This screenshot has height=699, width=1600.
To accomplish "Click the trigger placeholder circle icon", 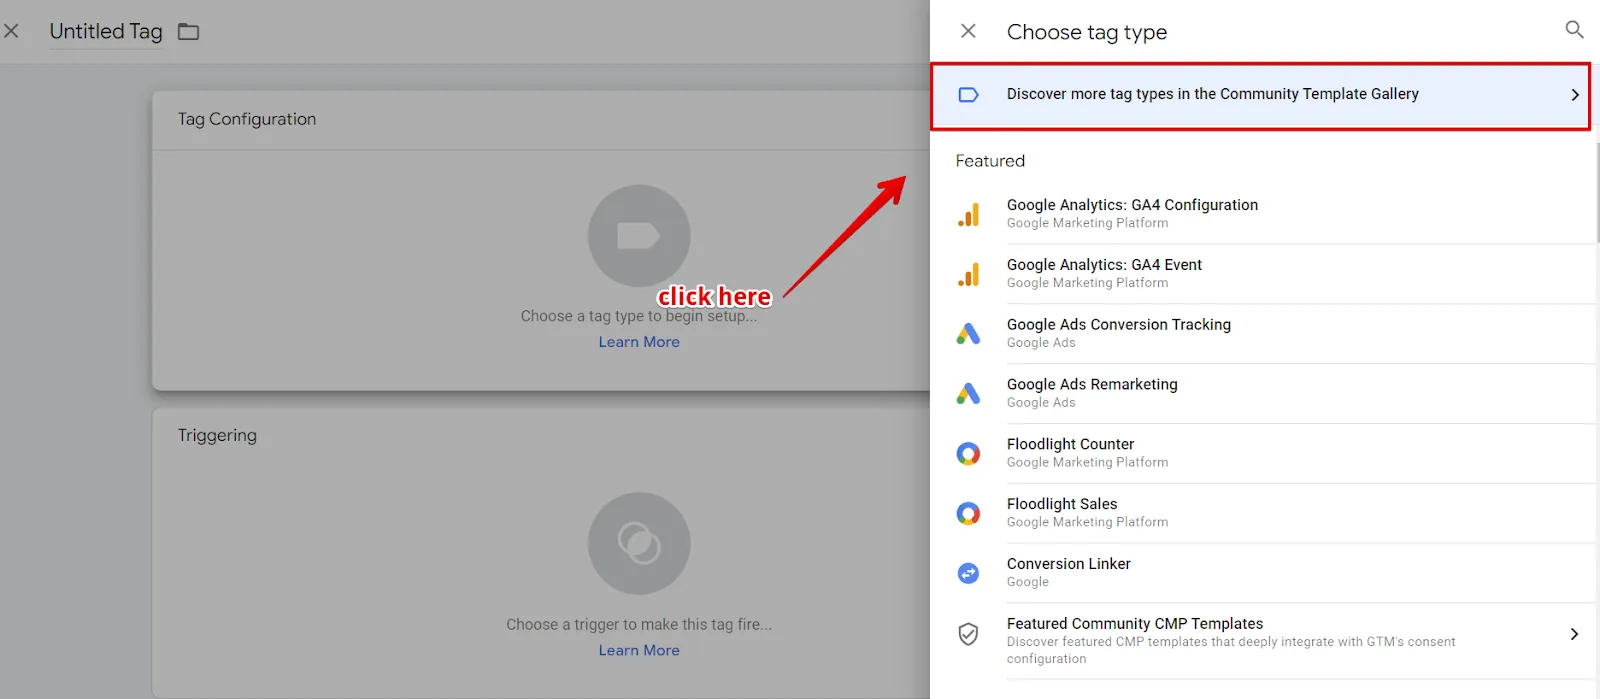I will click(x=639, y=543).
